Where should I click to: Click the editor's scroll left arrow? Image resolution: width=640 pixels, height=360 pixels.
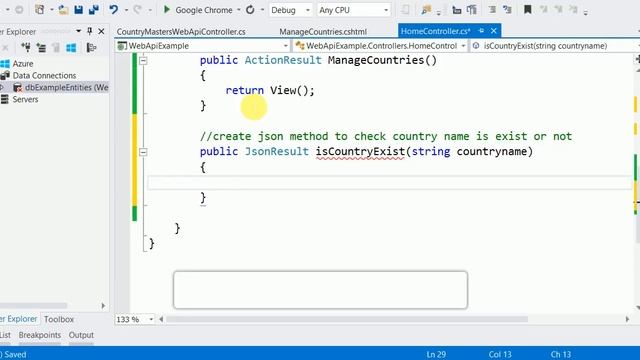click(161, 319)
